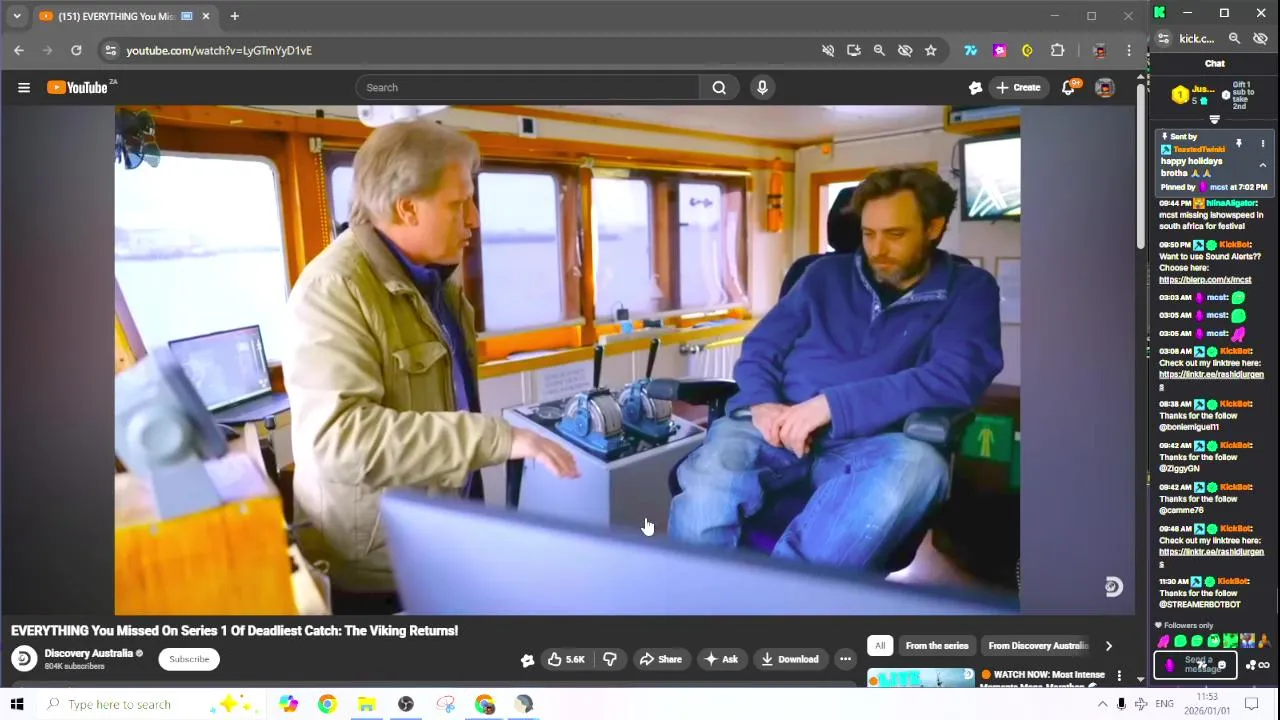Subscribe to Discovery Australia
Image resolution: width=1280 pixels, height=720 pixels.
point(189,659)
